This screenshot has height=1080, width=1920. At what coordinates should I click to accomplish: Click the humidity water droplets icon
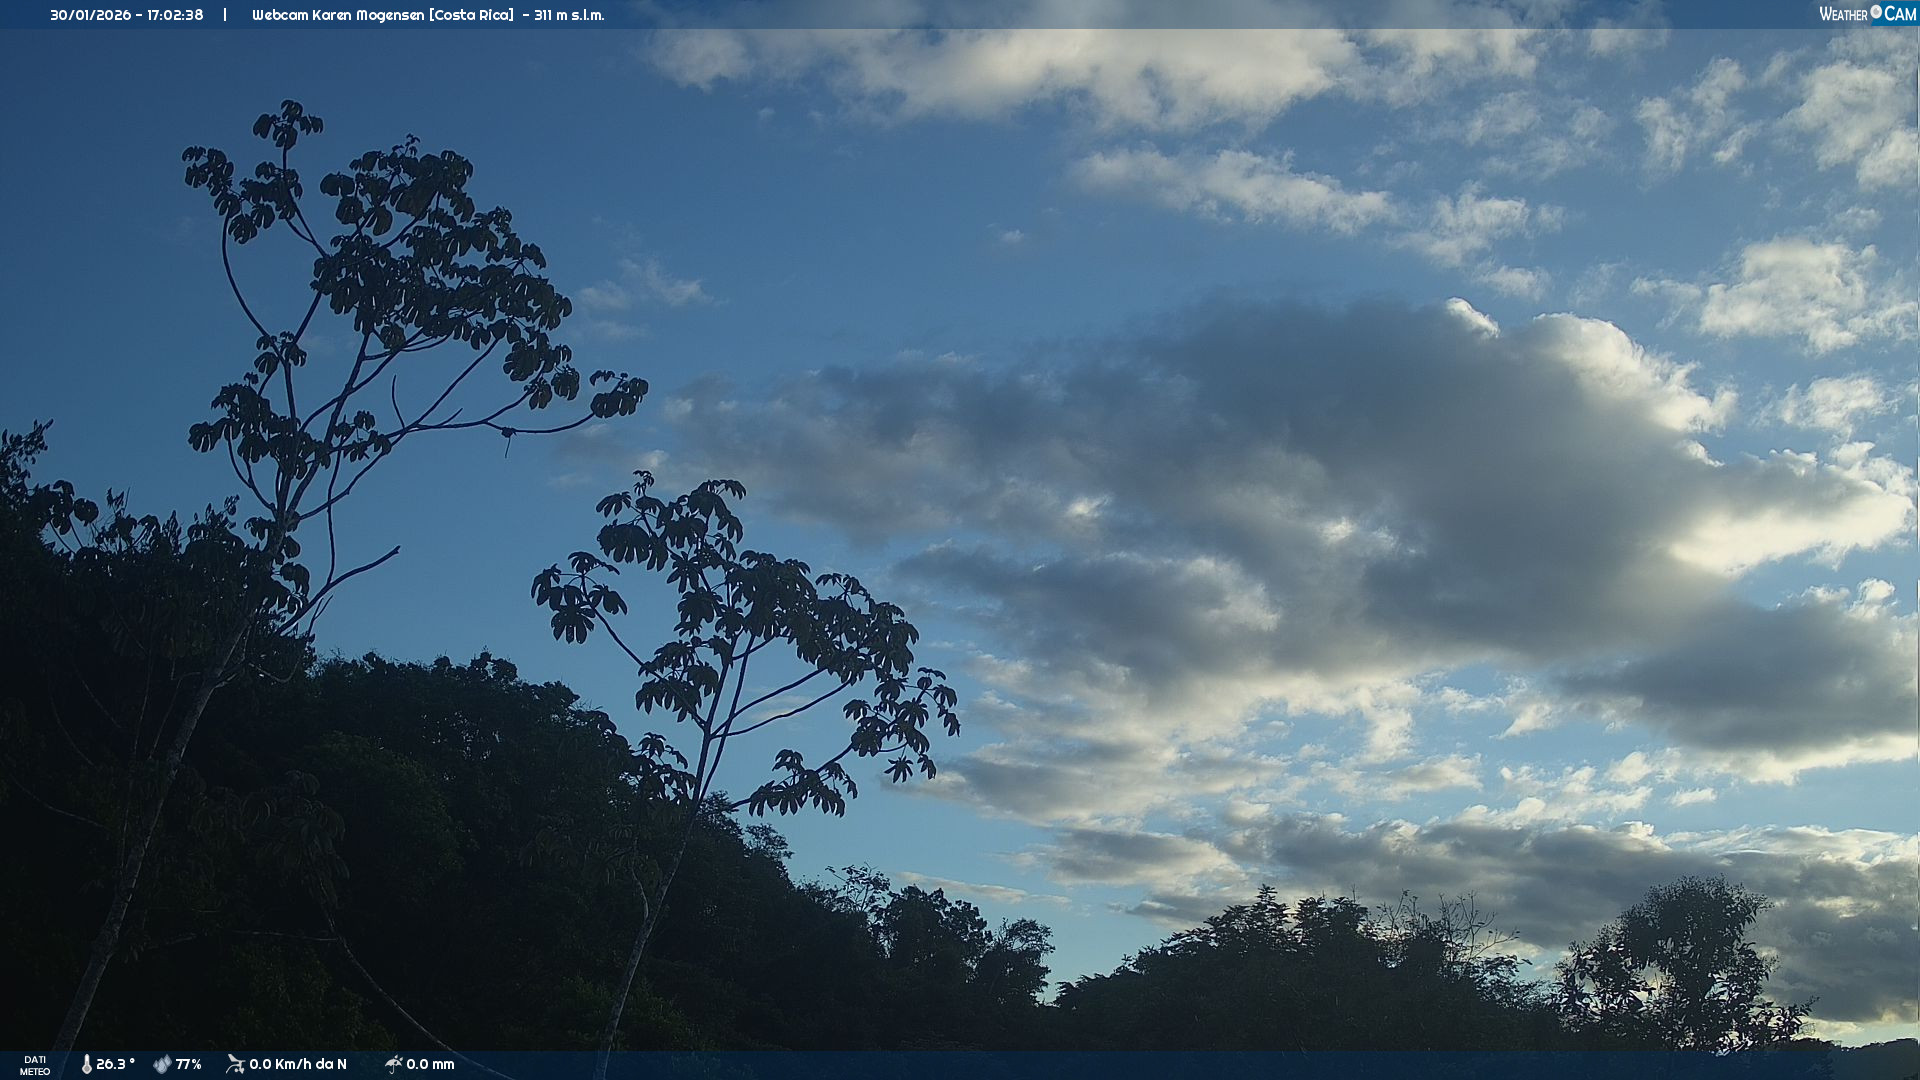pyautogui.click(x=162, y=1064)
